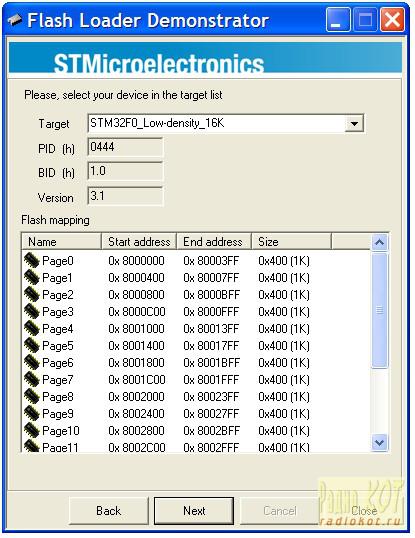Image resolution: width=415 pixels, height=538 pixels.
Task: Sort by the Name column header
Action: click(62, 241)
